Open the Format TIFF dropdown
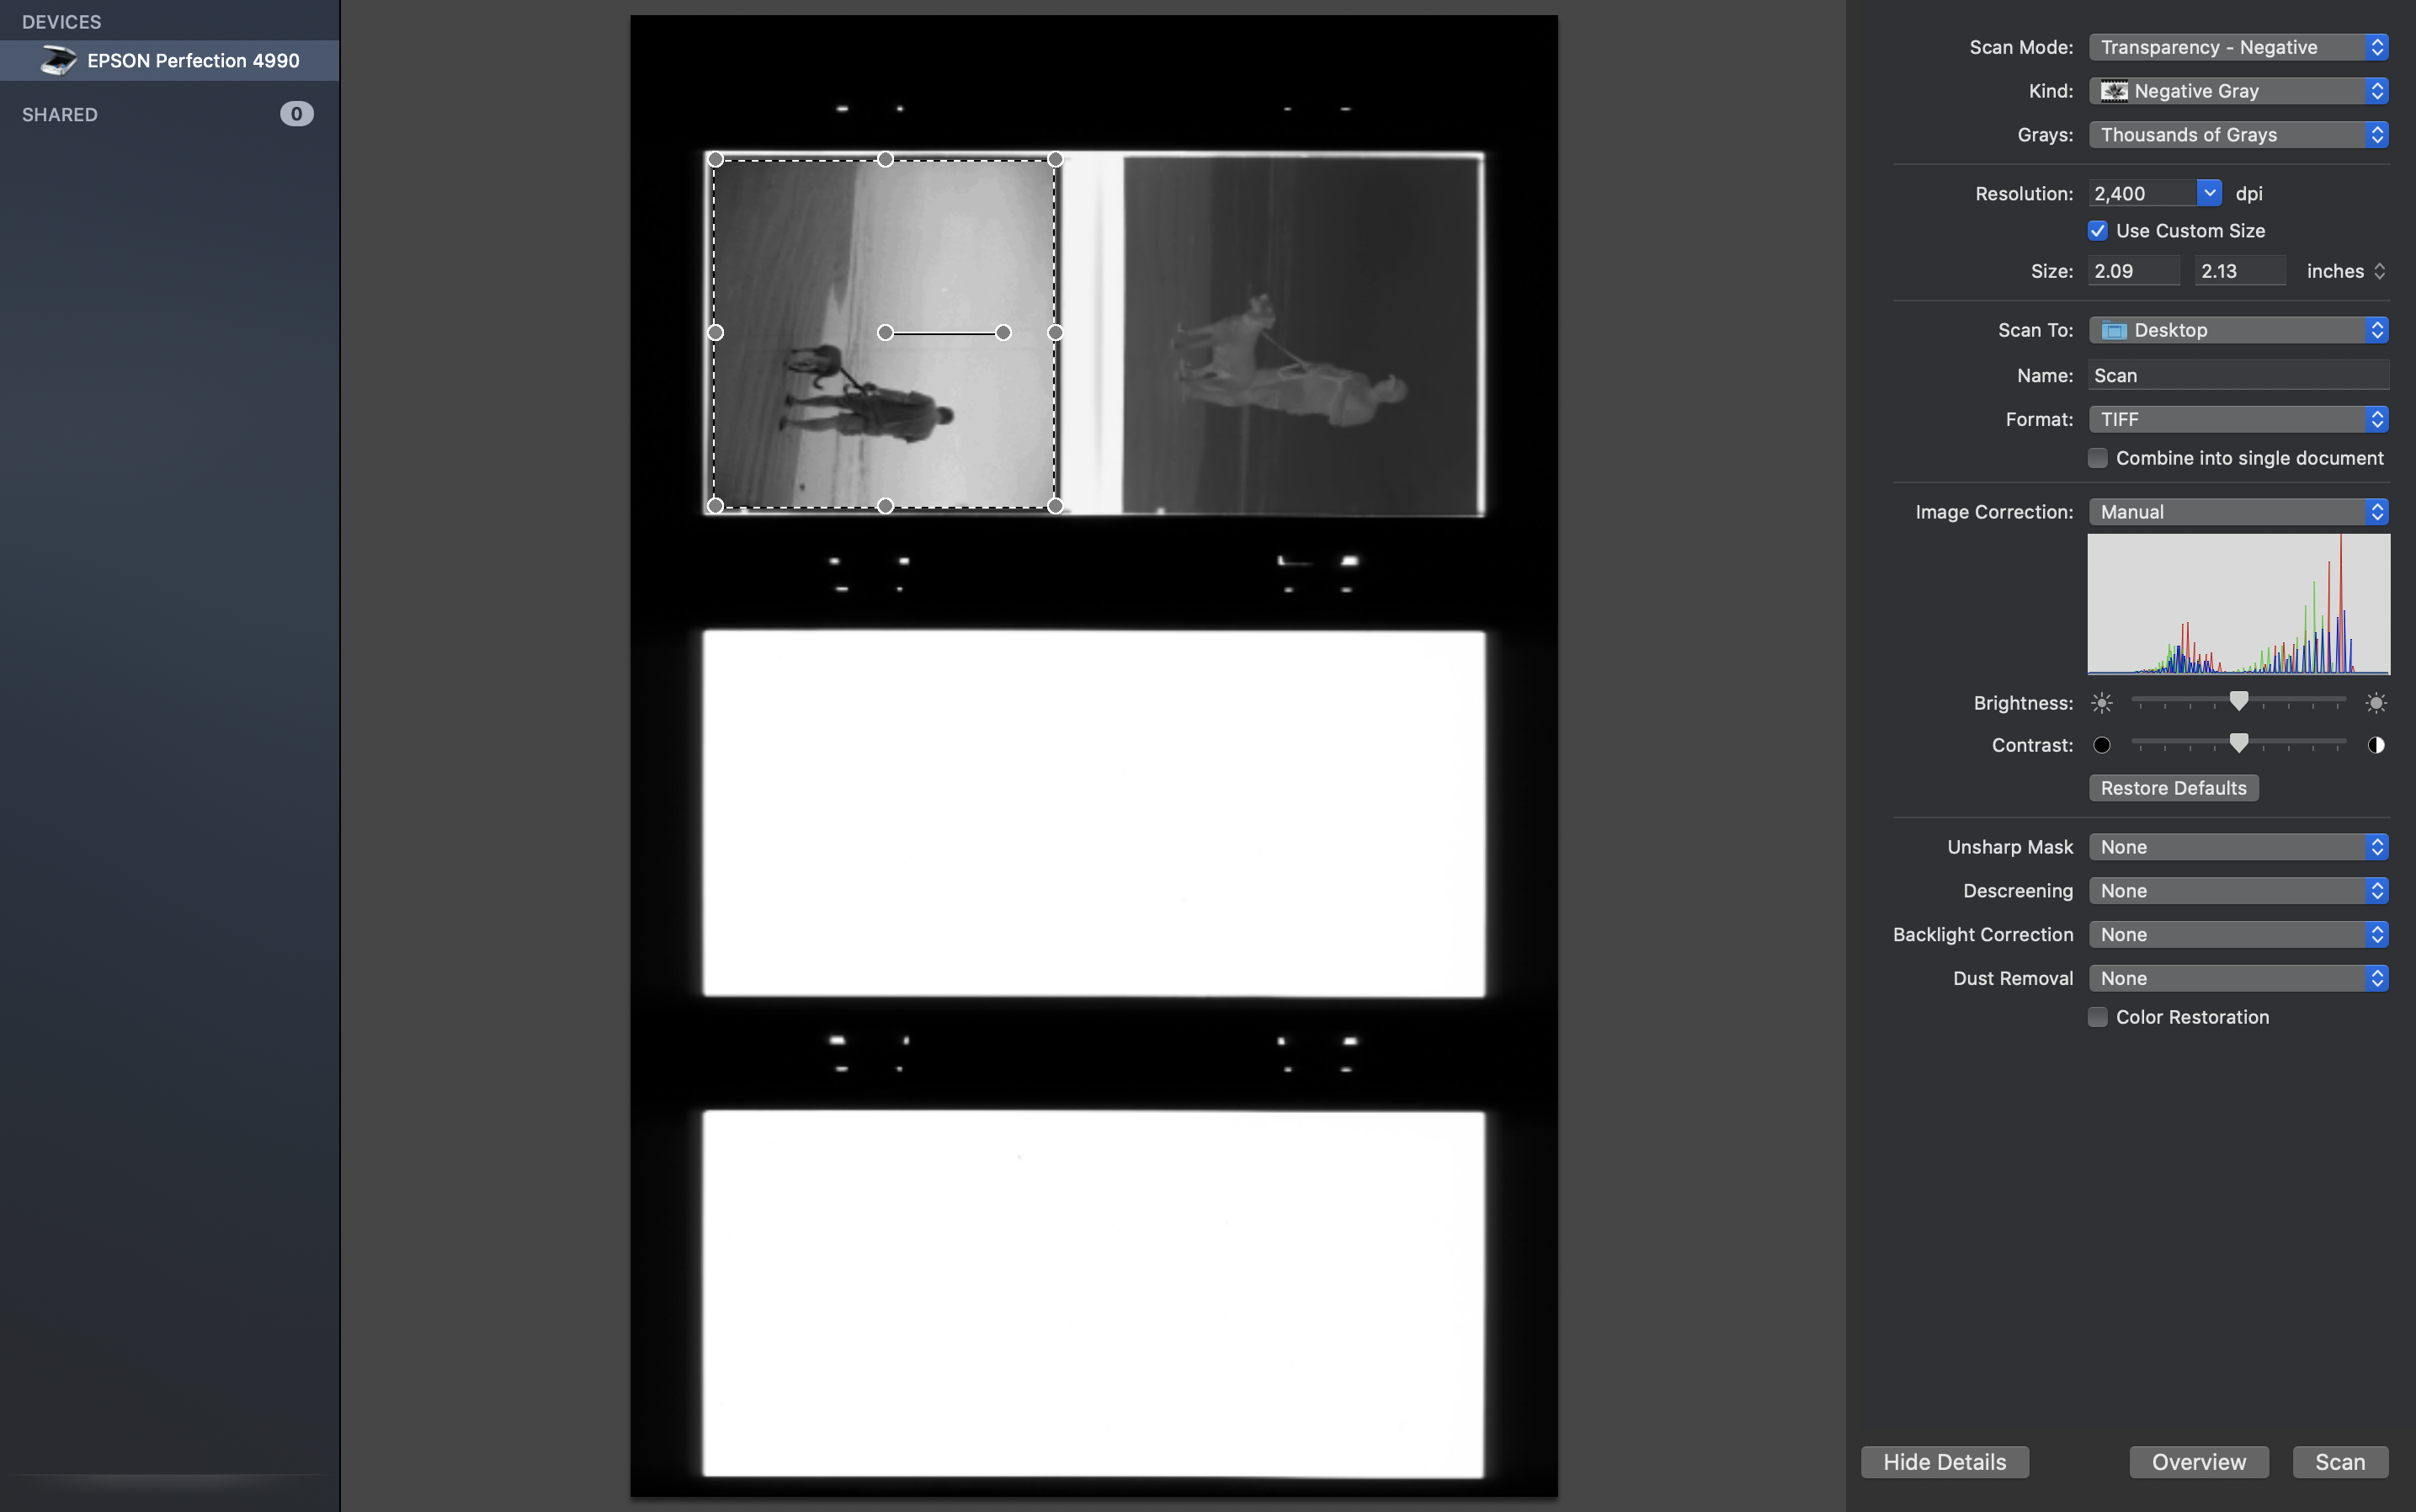The width and height of the screenshot is (2416, 1512). pos(2238,419)
